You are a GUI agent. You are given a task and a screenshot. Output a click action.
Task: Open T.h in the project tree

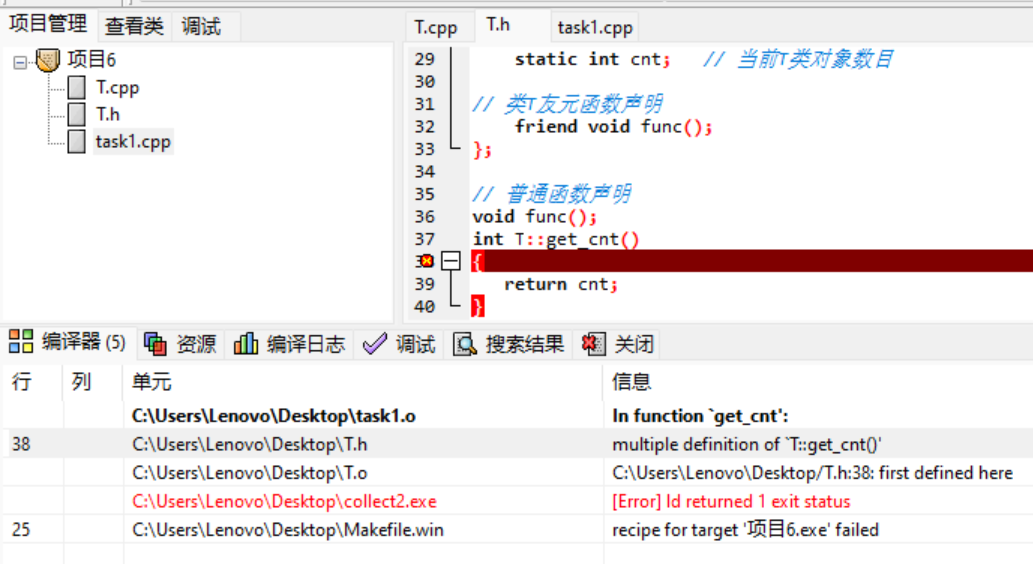107,115
